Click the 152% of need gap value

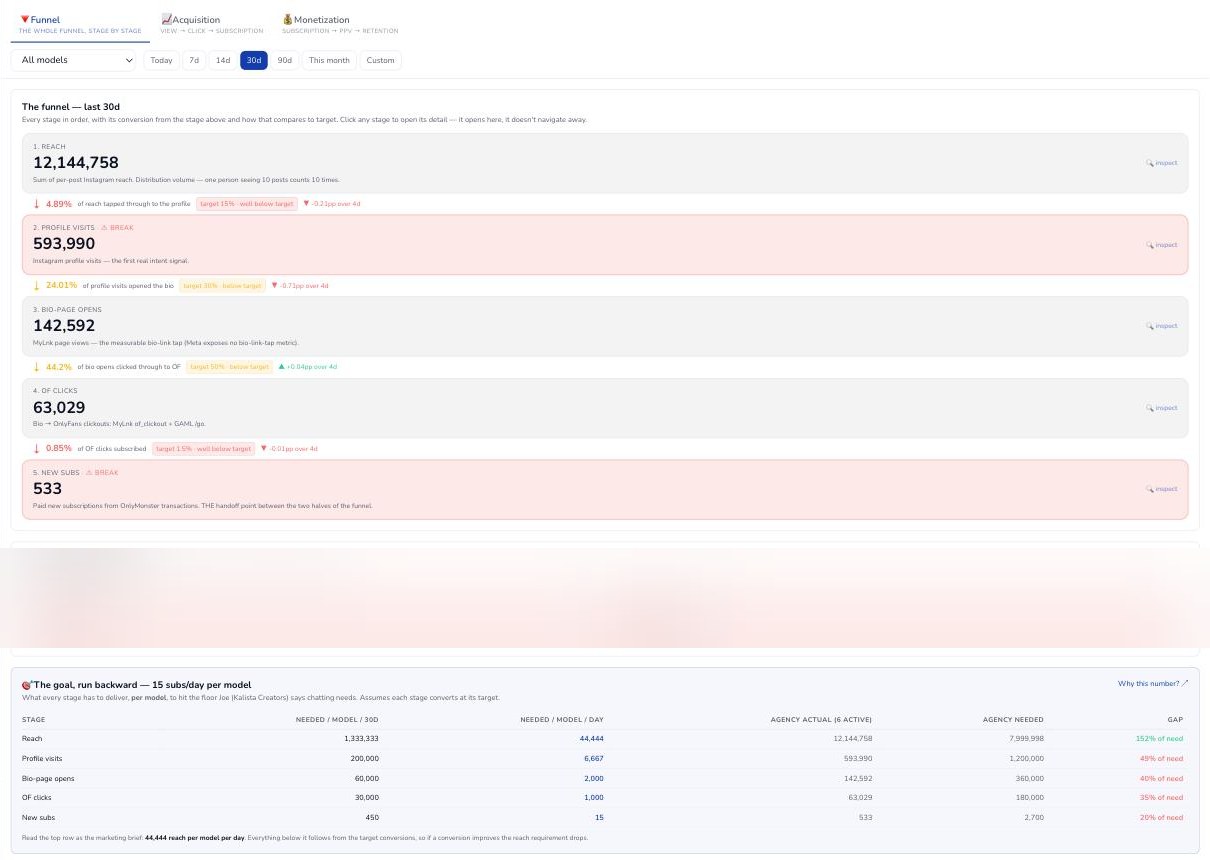[x=1159, y=738]
